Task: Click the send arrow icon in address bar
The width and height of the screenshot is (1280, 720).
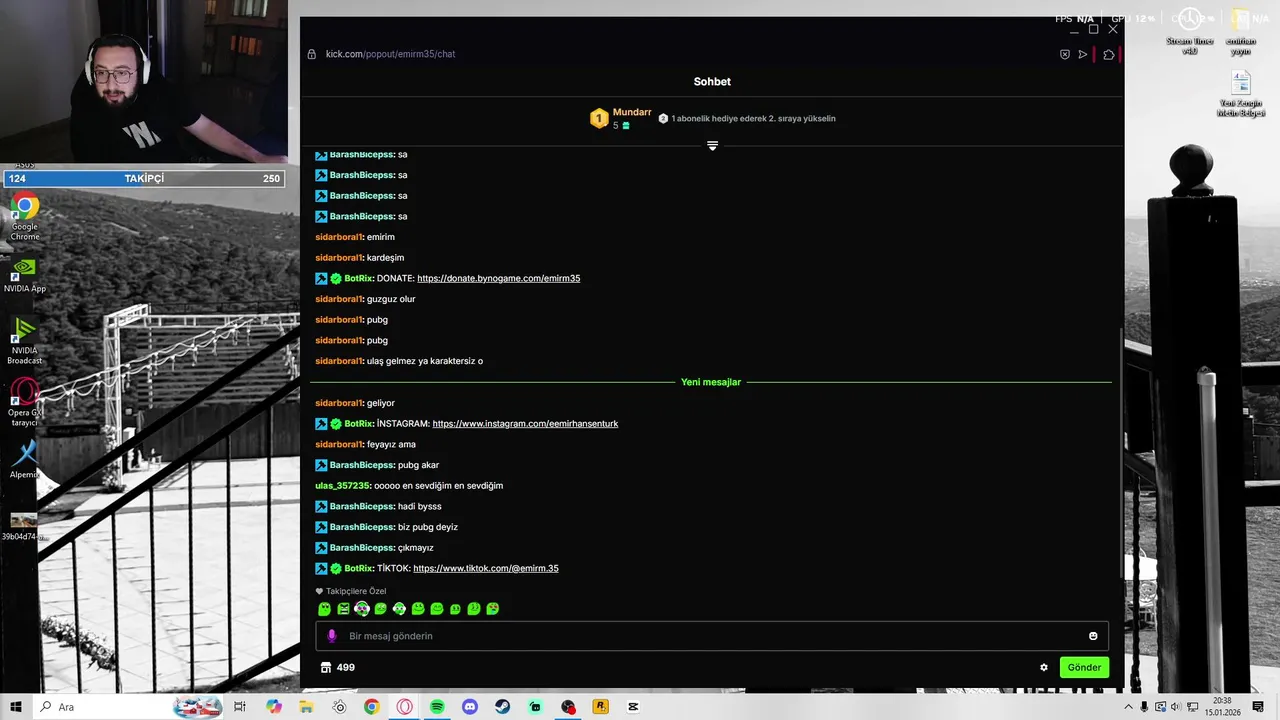Action: (1083, 54)
